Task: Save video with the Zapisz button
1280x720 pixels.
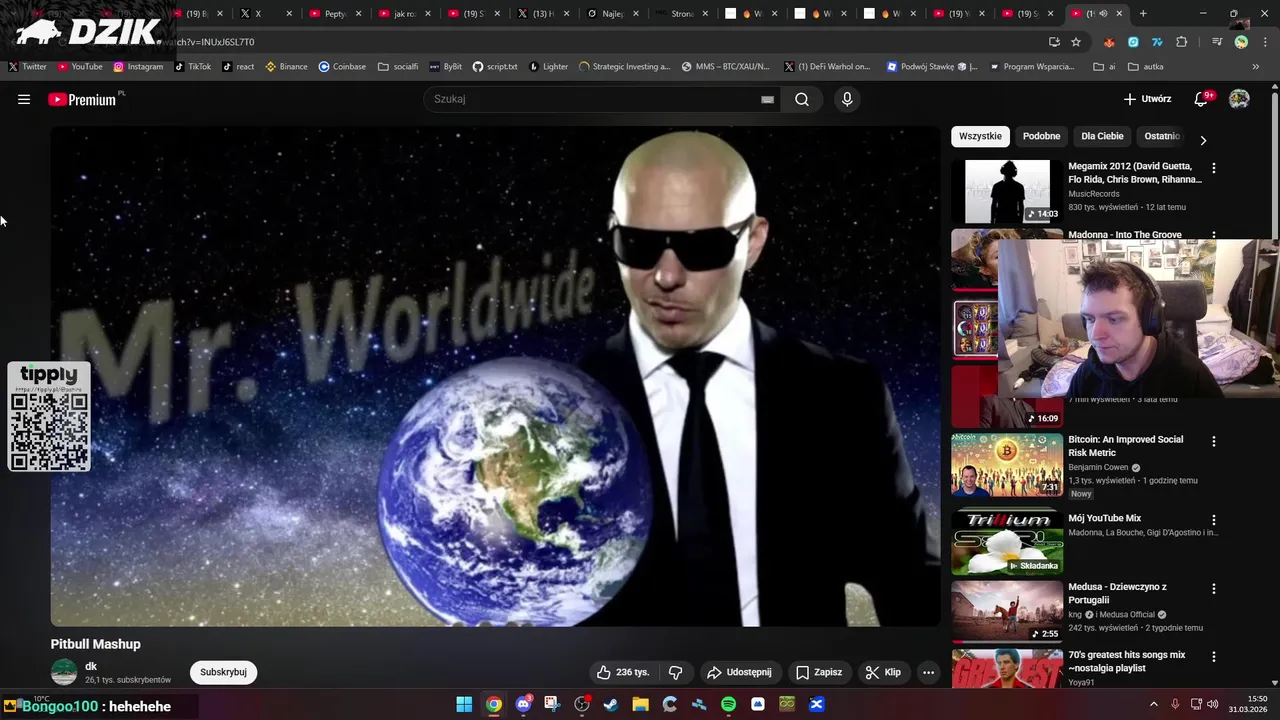Action: 818,672
